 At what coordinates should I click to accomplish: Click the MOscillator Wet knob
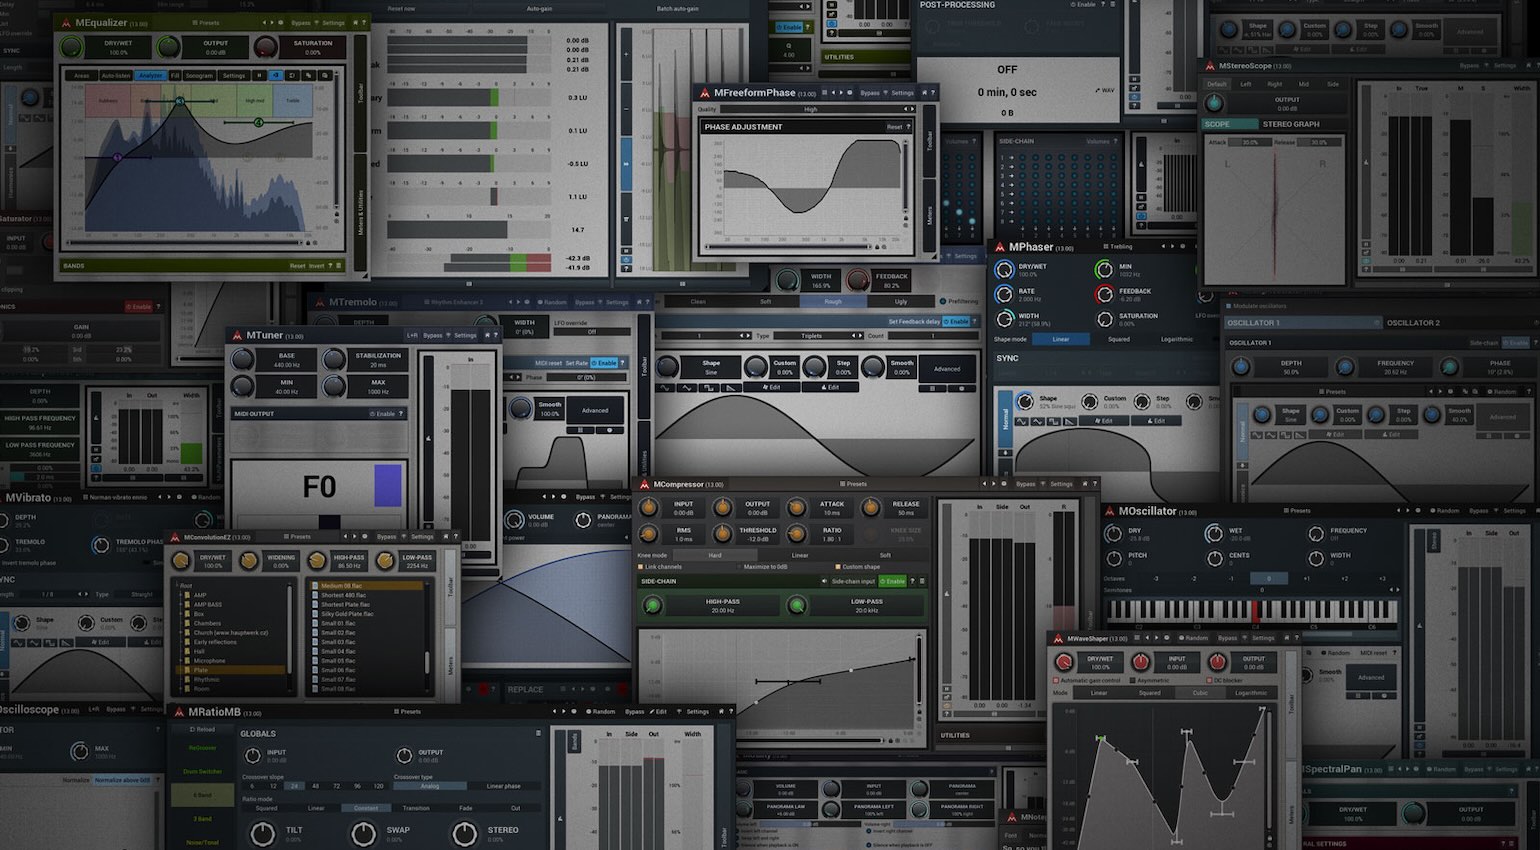(x=1214, y=534)
